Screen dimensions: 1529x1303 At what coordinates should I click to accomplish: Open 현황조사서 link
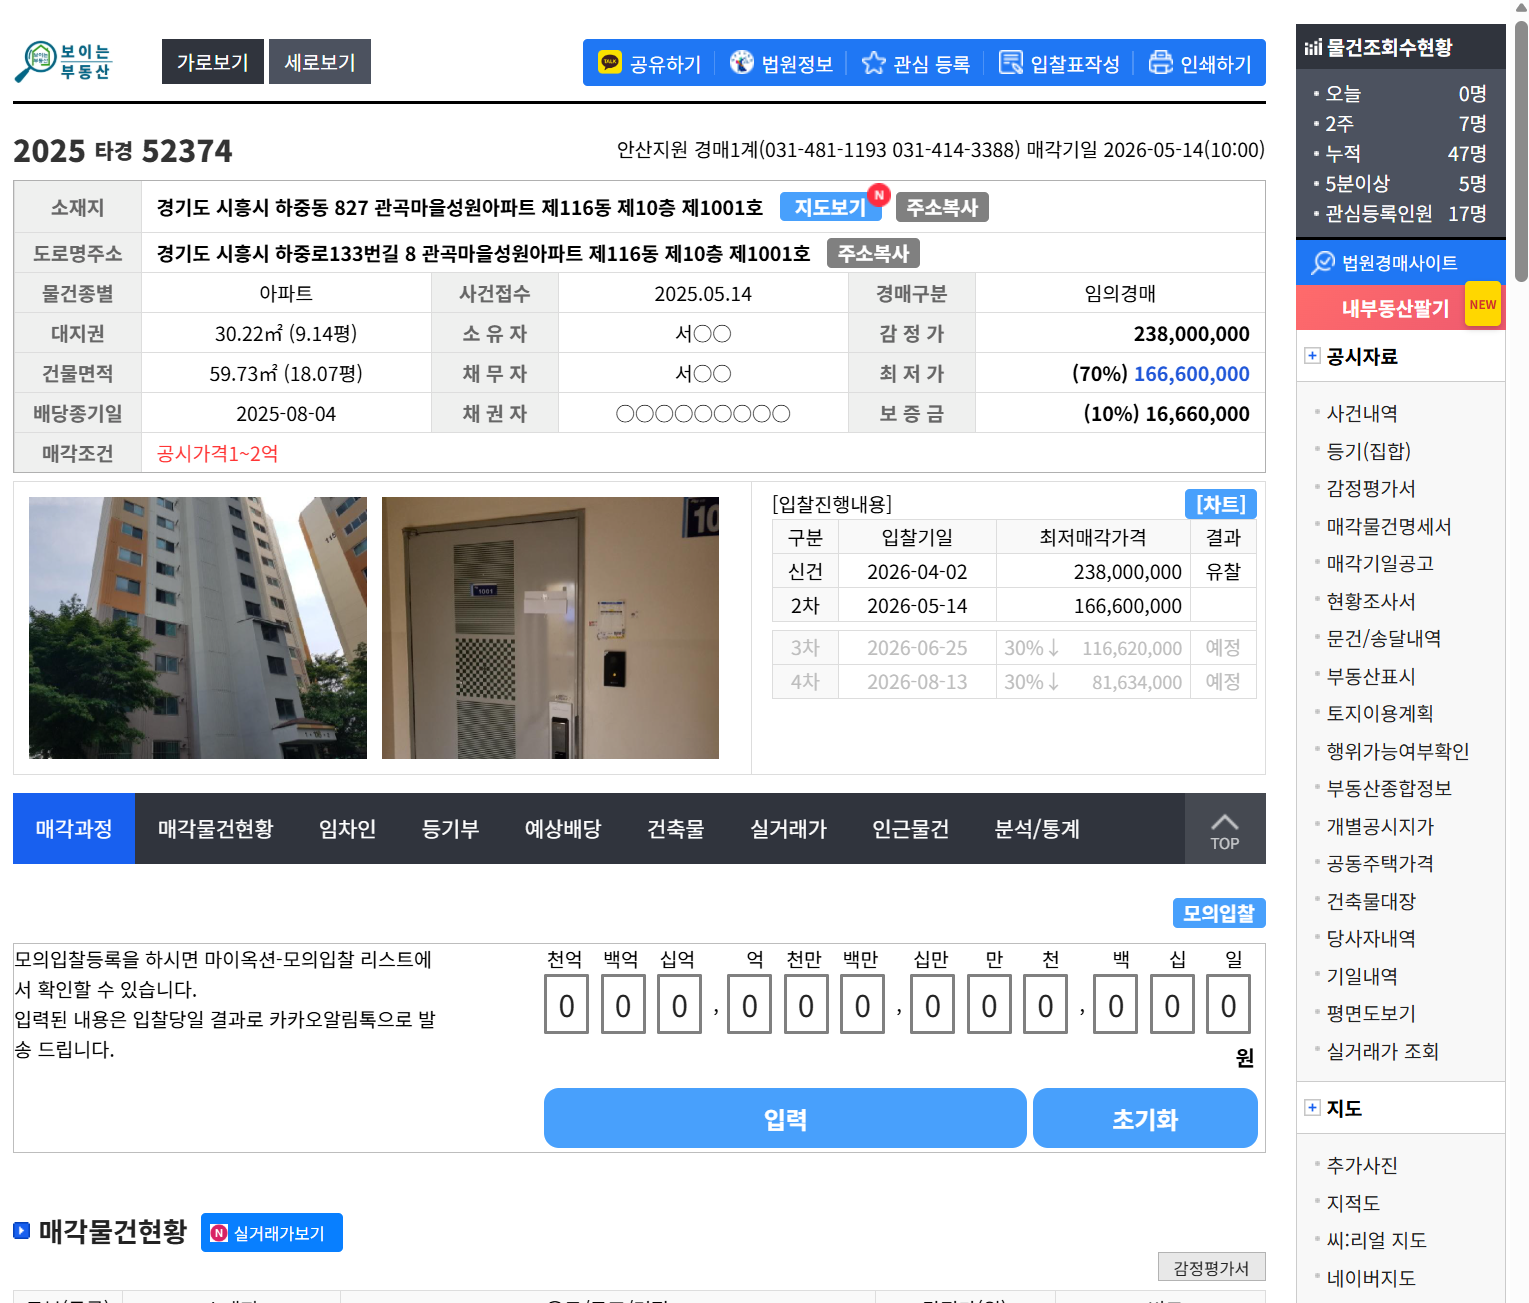tap(1371, 601)
